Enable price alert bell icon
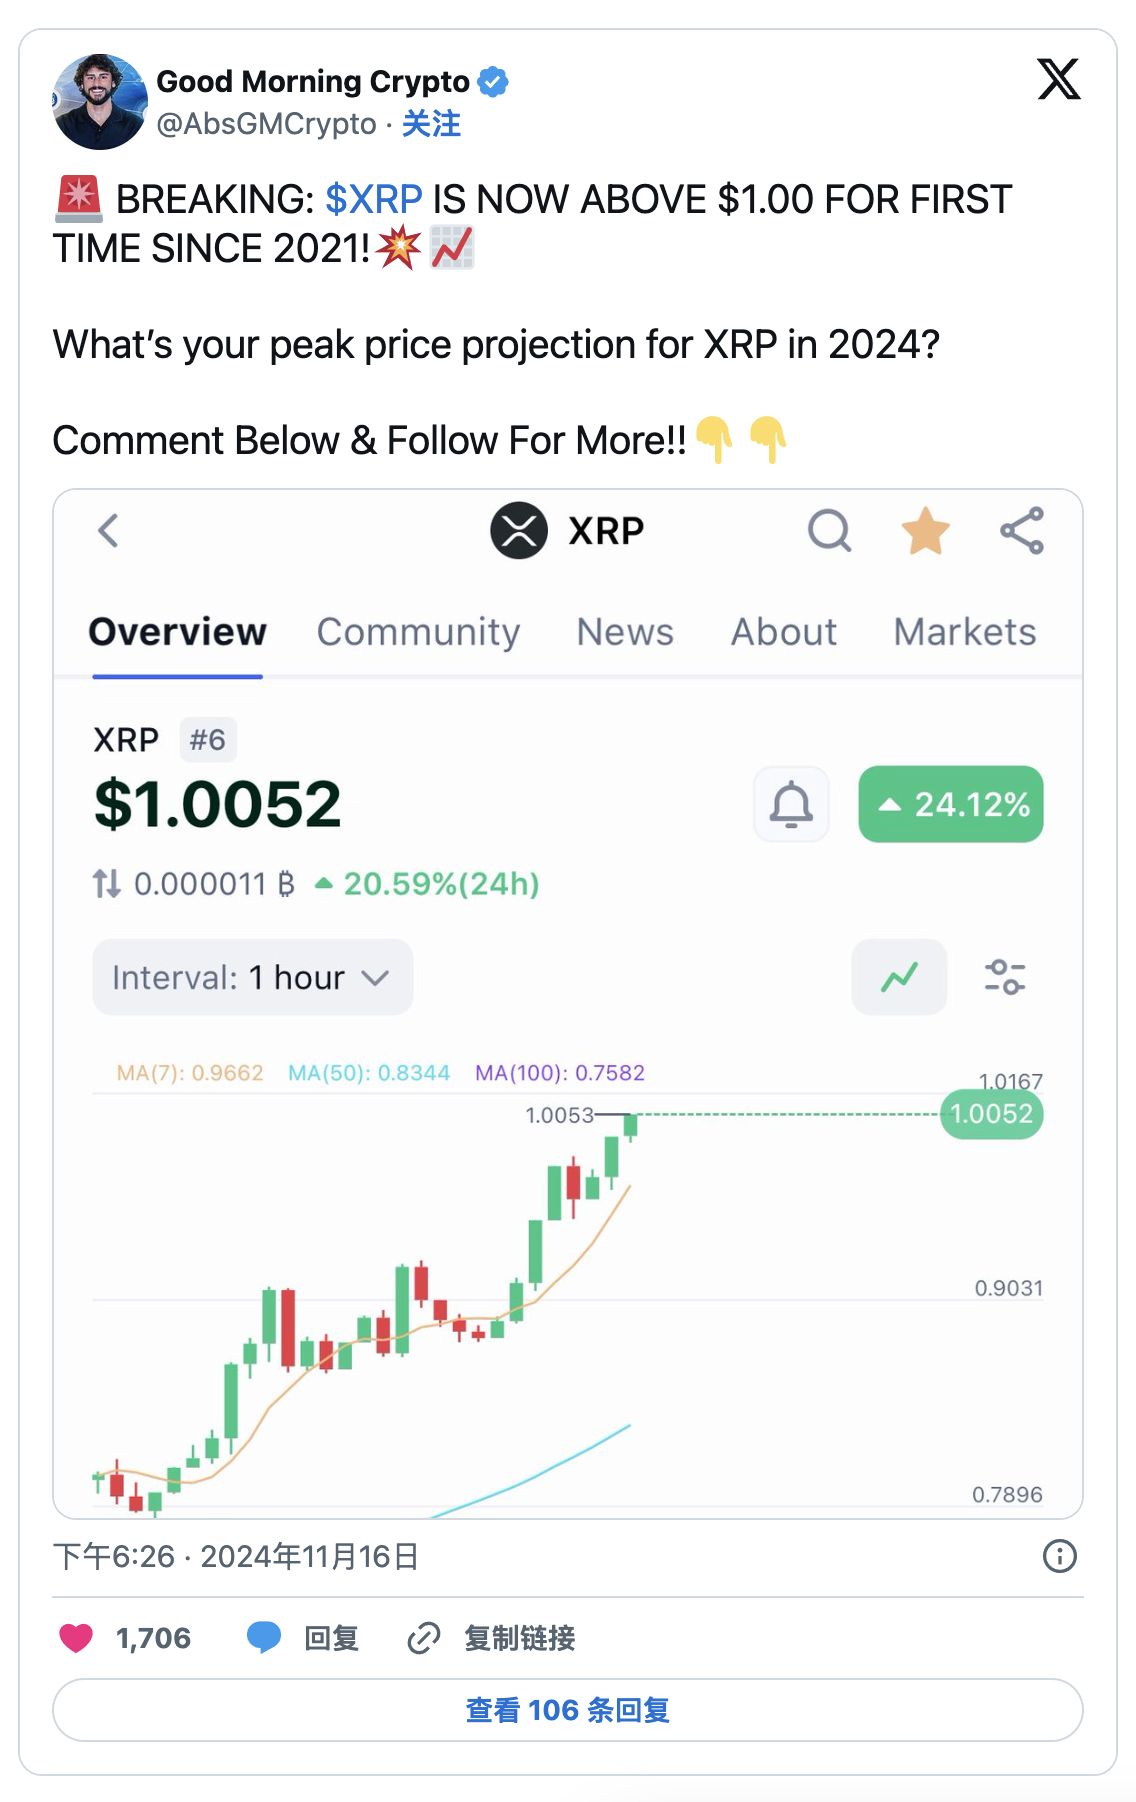 pos(791,804)
